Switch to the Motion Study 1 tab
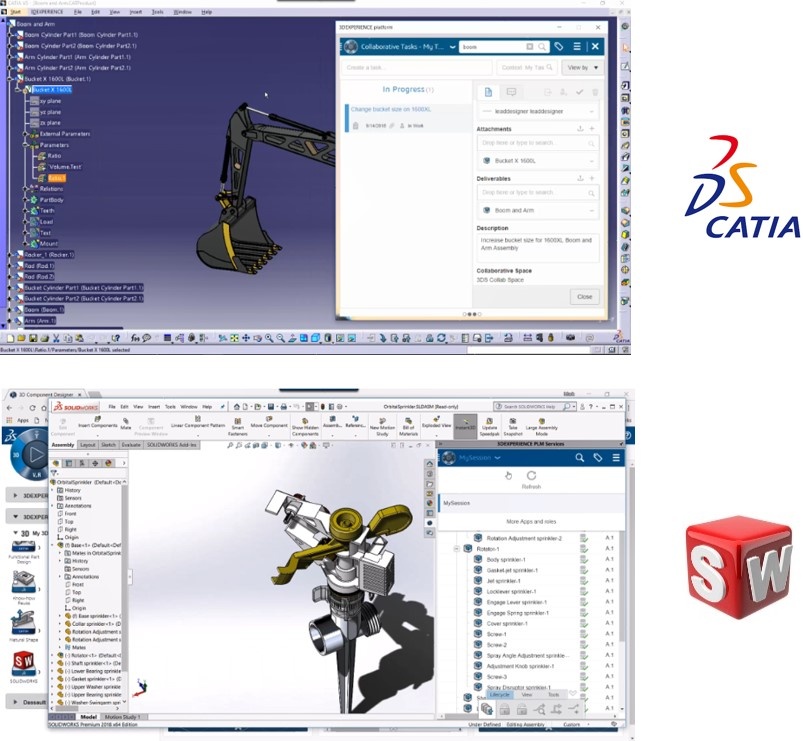803x741 pixels. click(122, 717)
